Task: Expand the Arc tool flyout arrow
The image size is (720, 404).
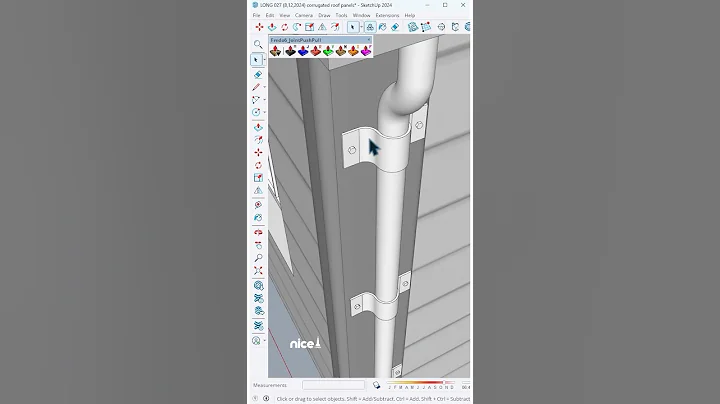Action: (264, 99)
